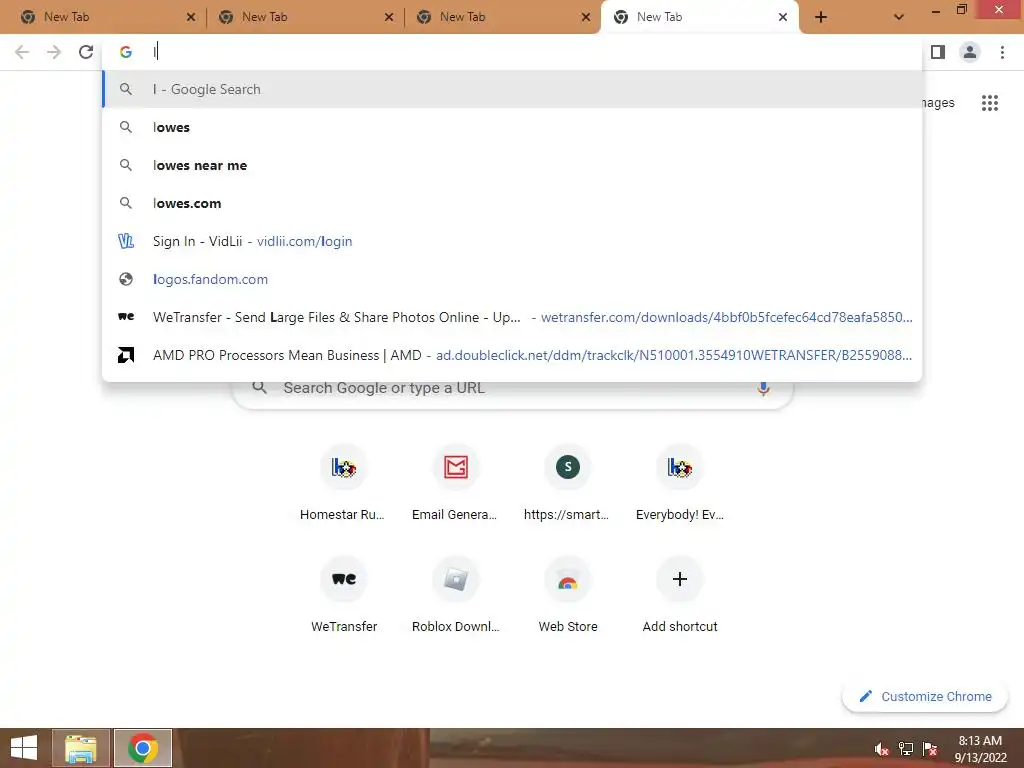The image size is (1024, 768).
Task: Switch to the first New Tab
Action: pyautogui.click(x=104, y=18)
